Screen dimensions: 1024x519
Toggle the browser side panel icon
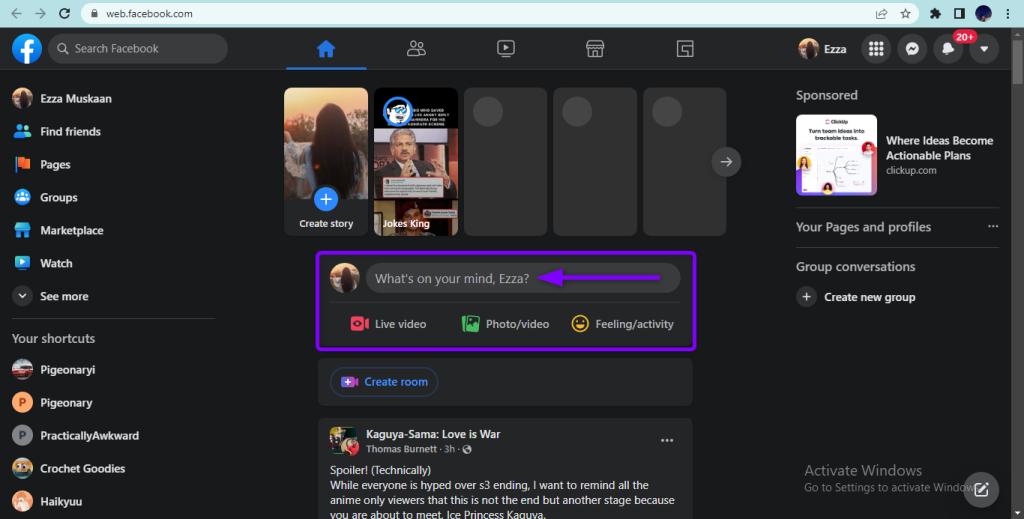tap(959, 14)
